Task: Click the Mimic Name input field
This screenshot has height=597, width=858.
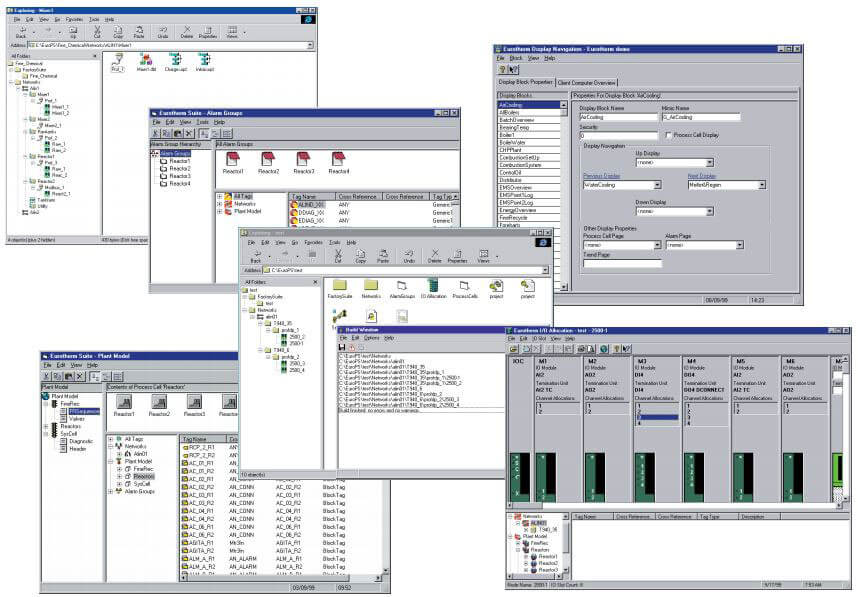Action: [700, 117]
